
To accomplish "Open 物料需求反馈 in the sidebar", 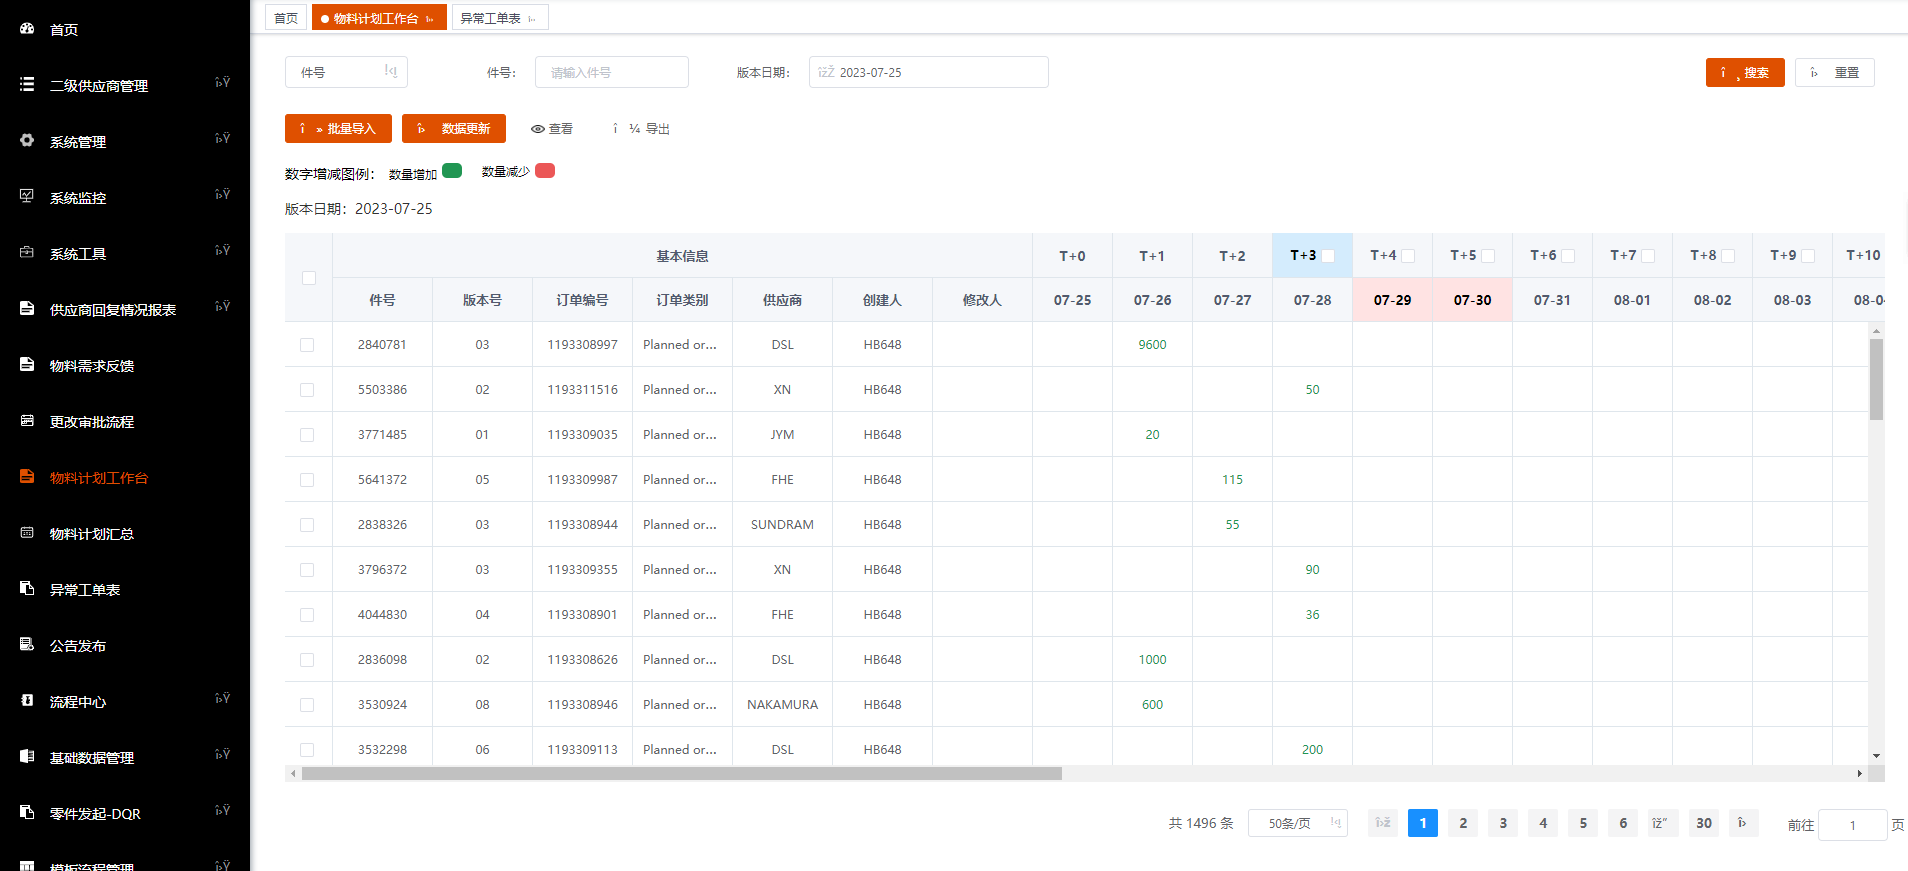I will (x=125, y=366).
